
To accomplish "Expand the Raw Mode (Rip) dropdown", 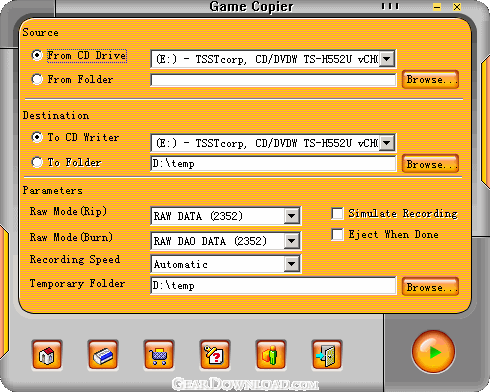I will click(292, 216).
